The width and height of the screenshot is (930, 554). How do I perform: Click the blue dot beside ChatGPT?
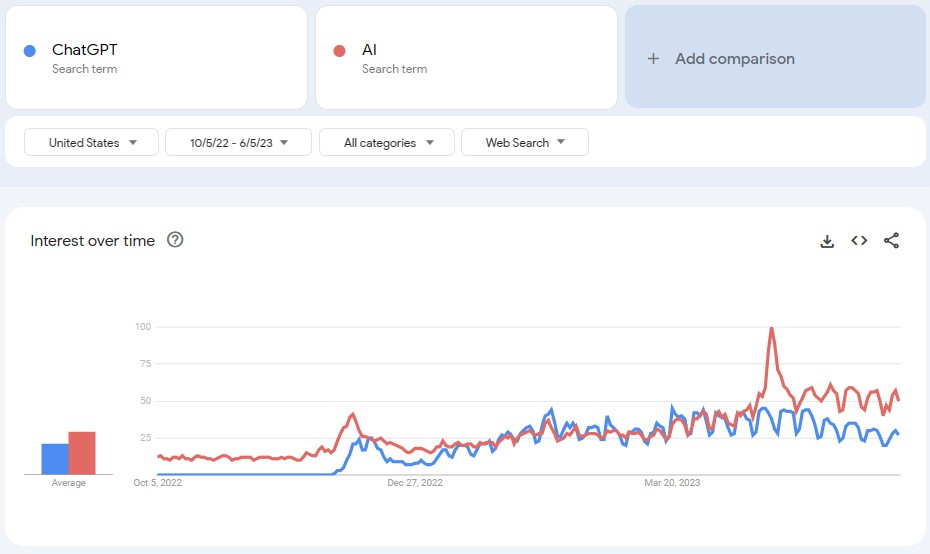(30, 51)
